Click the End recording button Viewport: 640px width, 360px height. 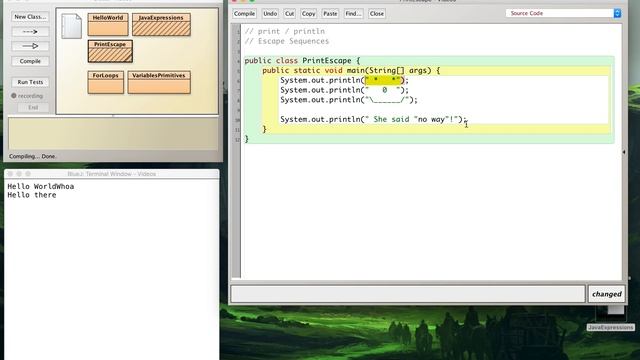(x=33, y=107)
